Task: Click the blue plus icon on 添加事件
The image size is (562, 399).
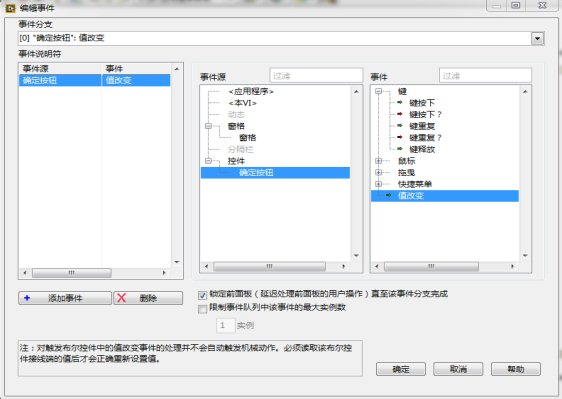Action: [27, 298]
